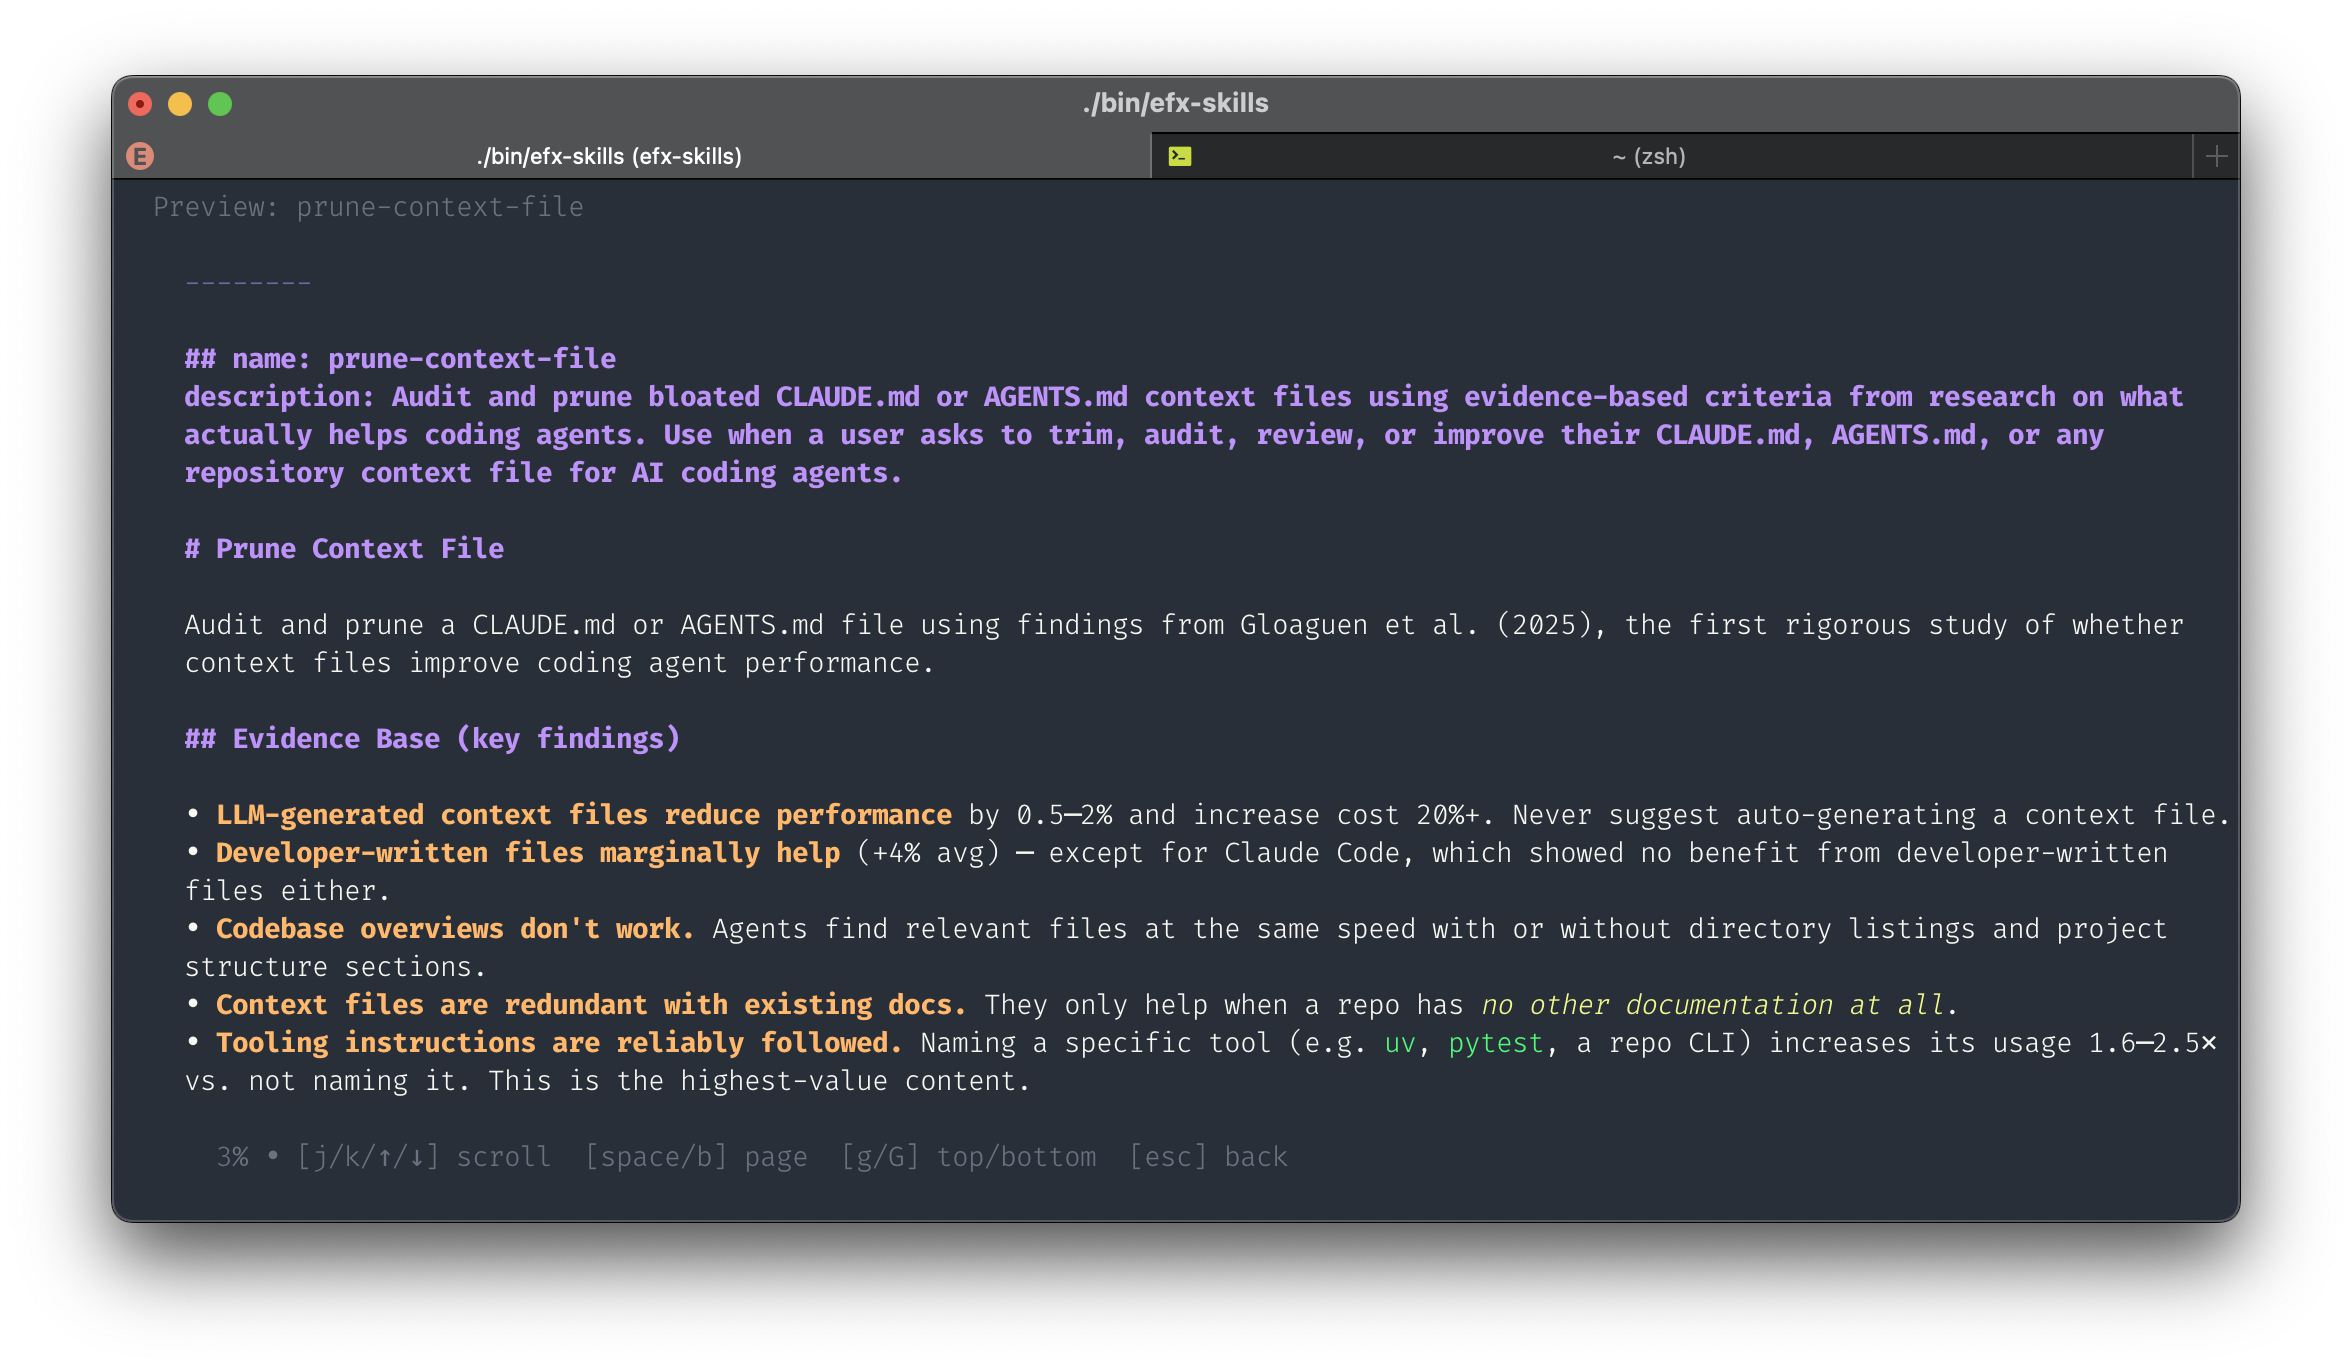Click the green 'uv' code text

pyautogui.click(x=1400, y=1043)
